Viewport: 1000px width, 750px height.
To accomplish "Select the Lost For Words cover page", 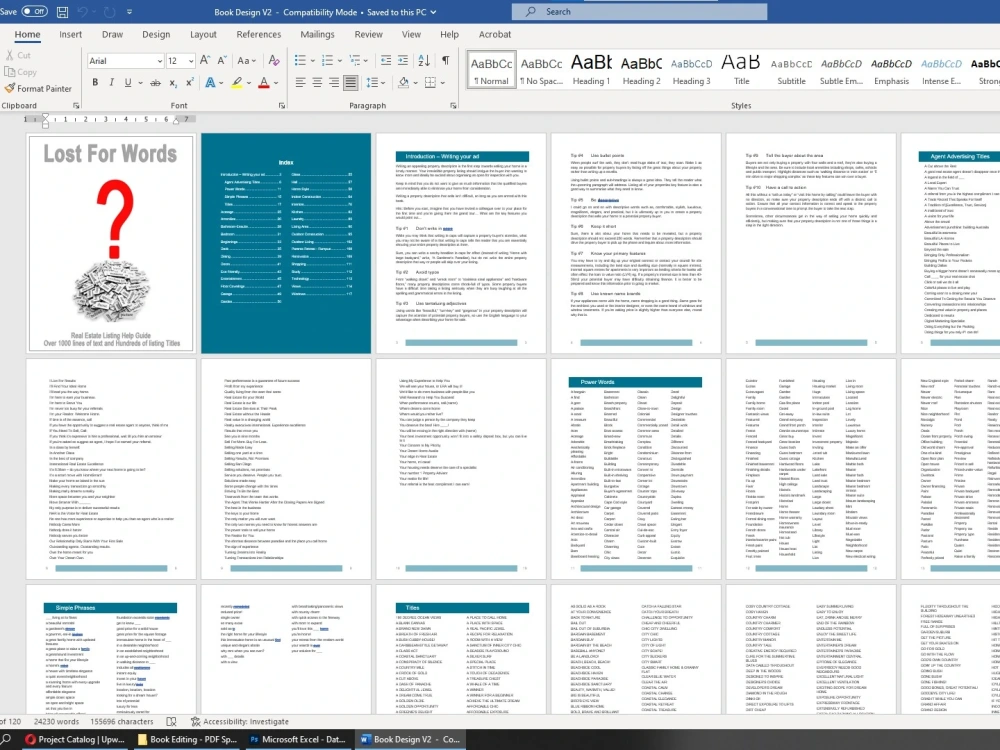I will (x=111, y=243).
